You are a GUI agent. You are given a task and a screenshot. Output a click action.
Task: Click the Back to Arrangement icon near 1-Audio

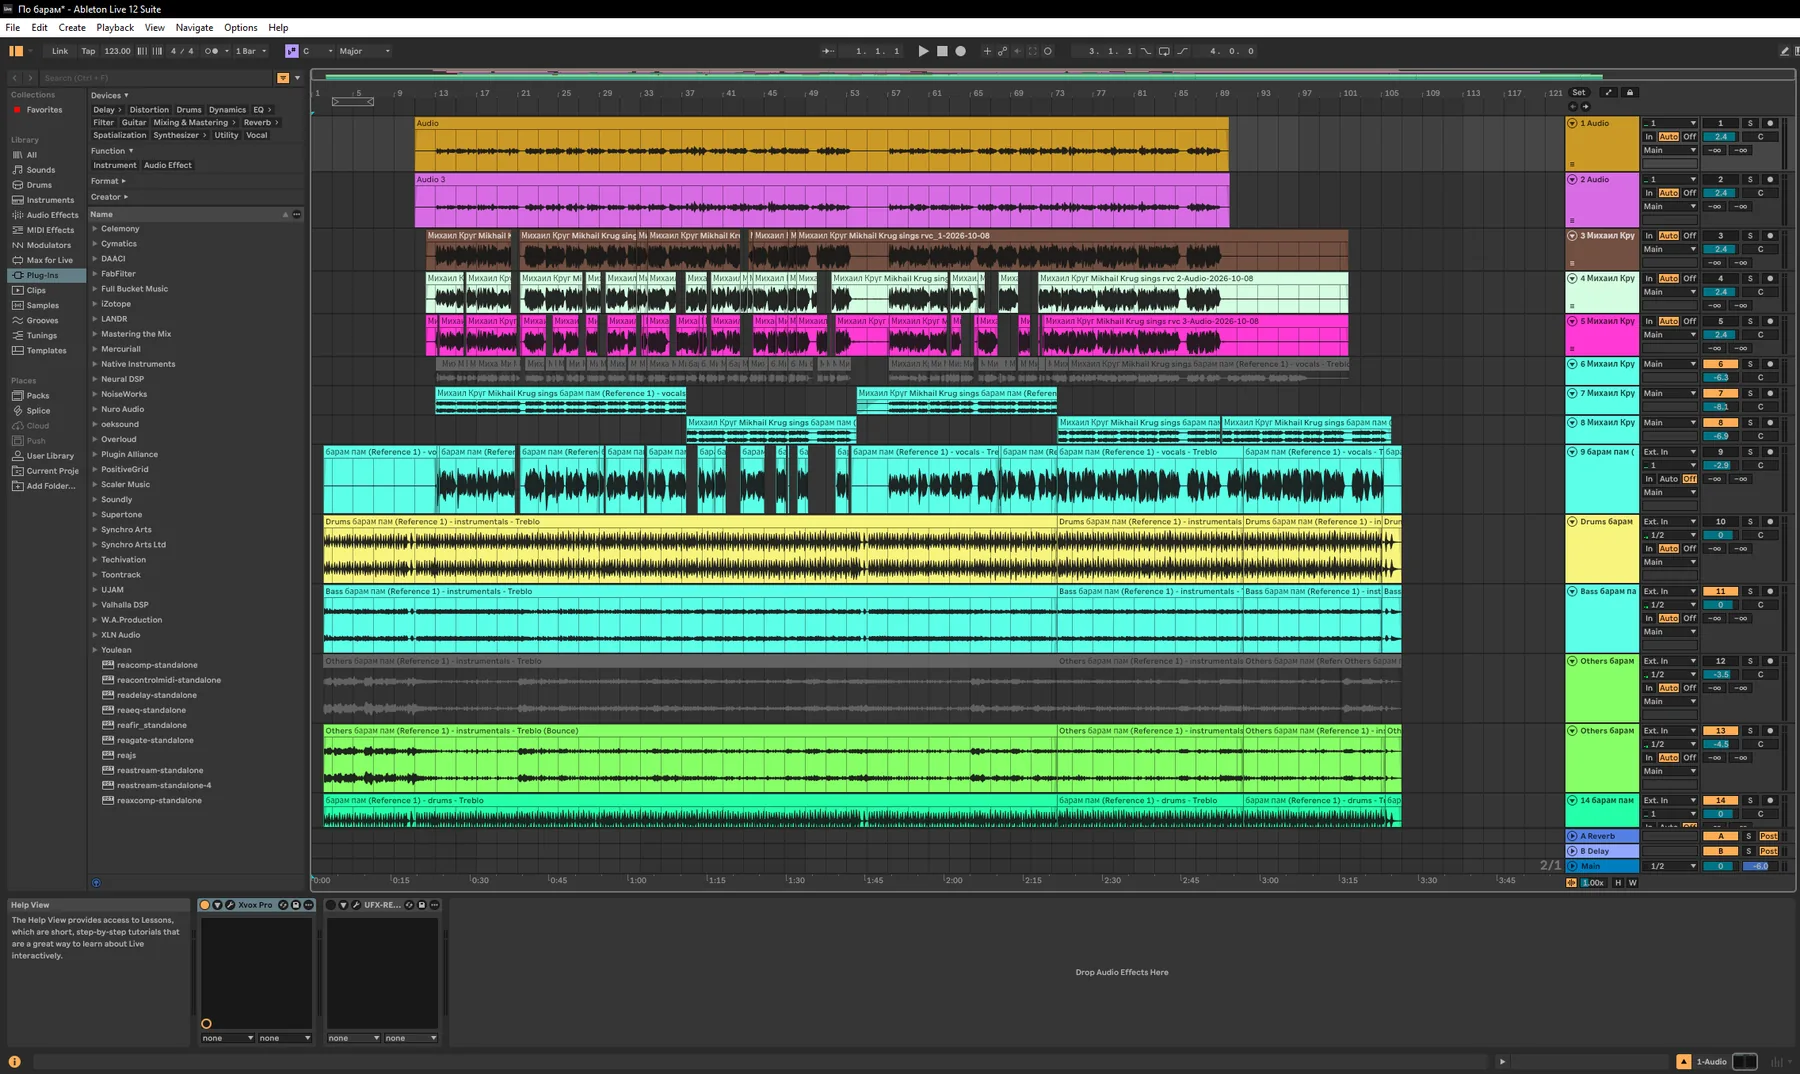[1684, 1062]
